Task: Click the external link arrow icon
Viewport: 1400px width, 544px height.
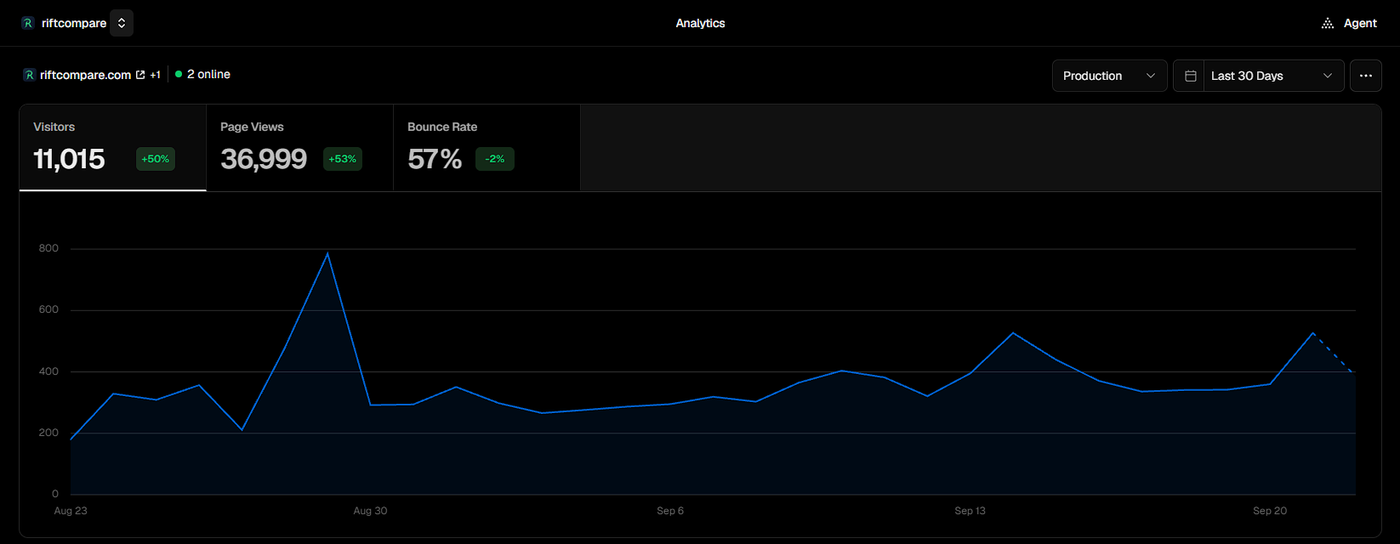Action: coord(140,75)
